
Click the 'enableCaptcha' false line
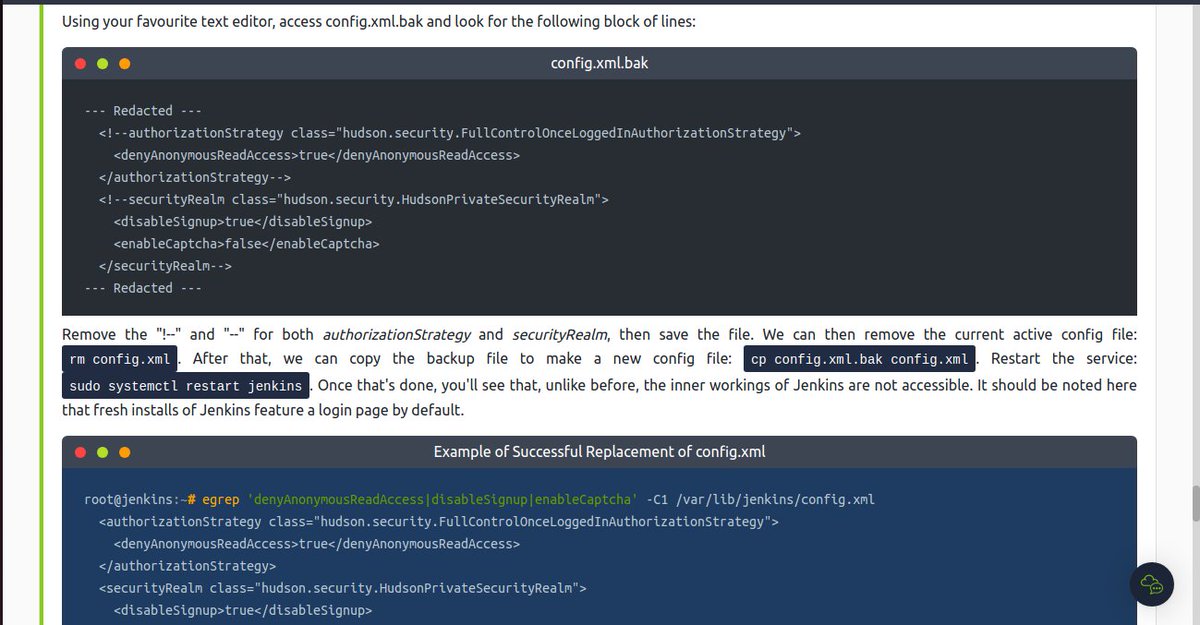(x=246, y=243)
